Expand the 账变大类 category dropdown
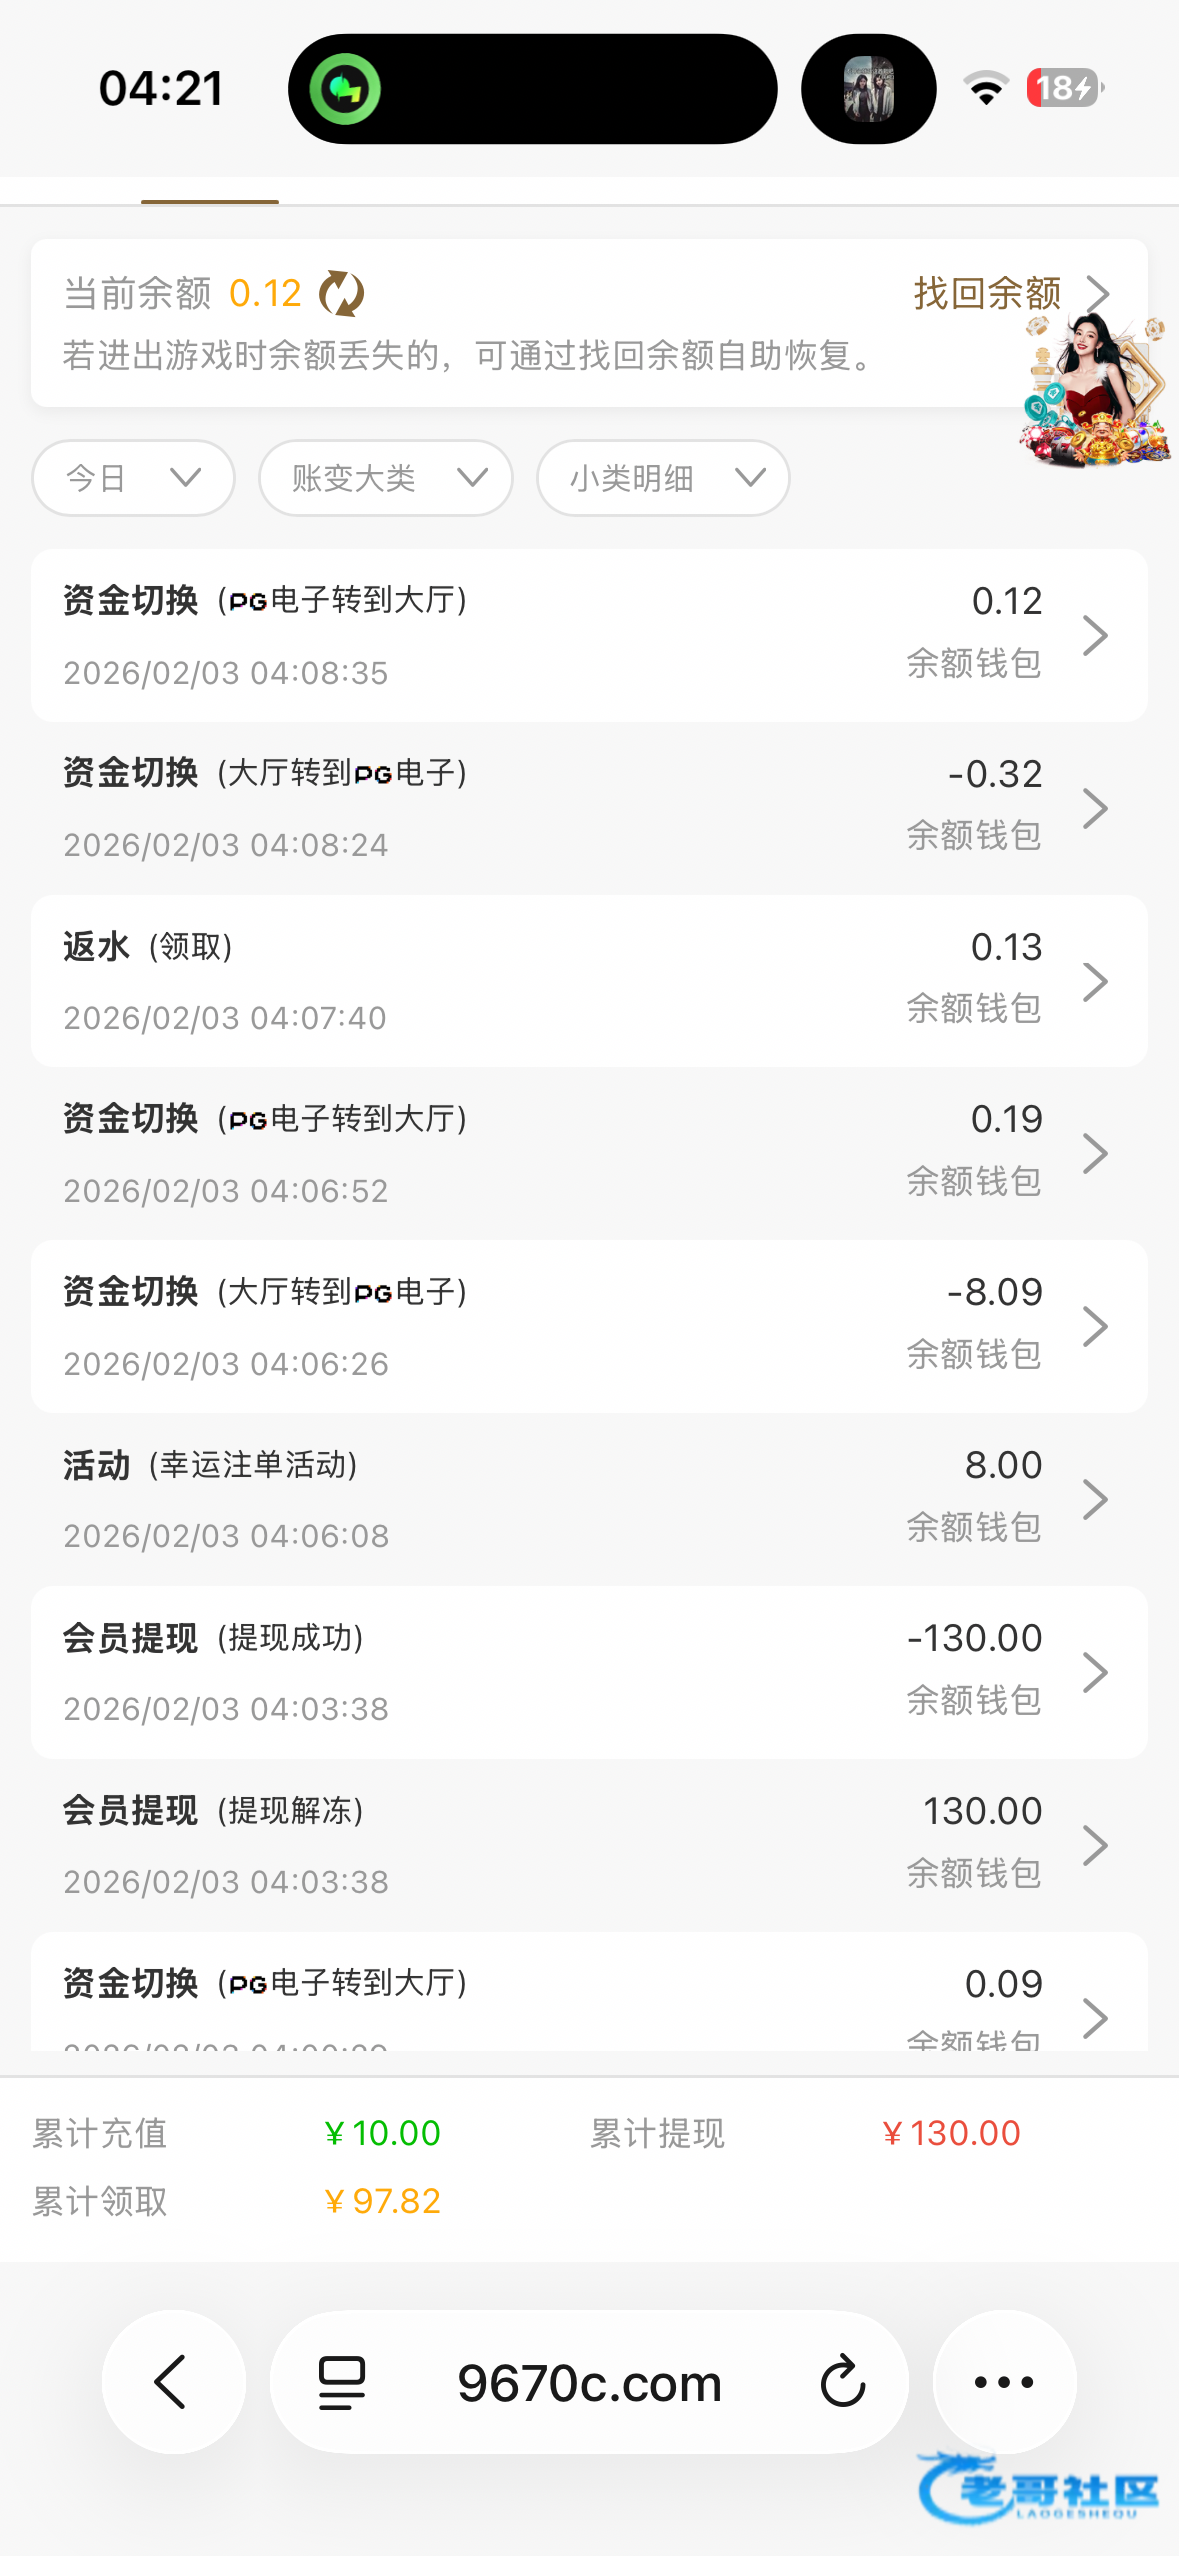1179x2556 pixels. [385, 478]
